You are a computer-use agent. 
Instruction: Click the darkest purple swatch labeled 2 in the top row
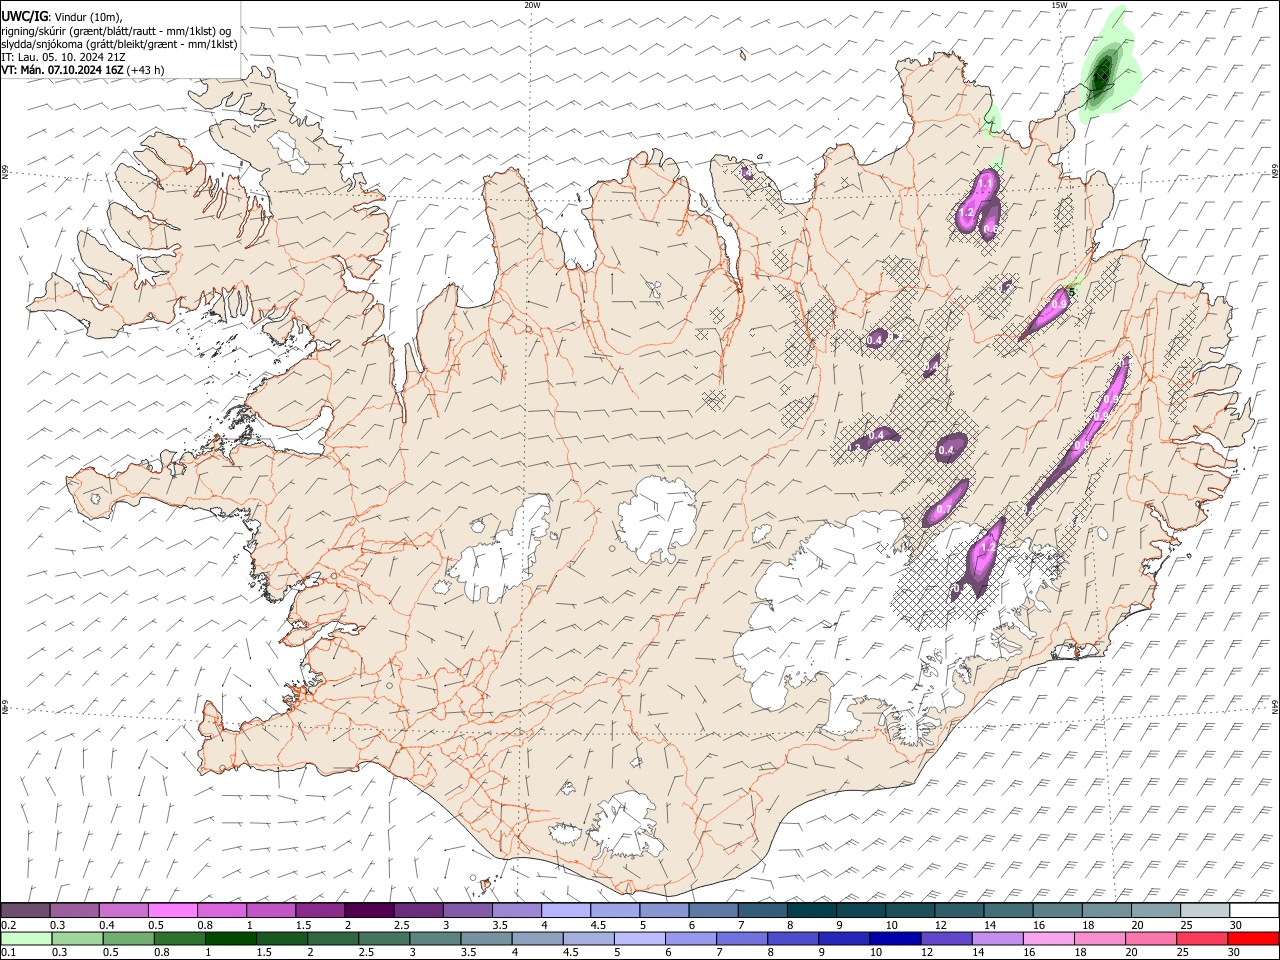369,911
